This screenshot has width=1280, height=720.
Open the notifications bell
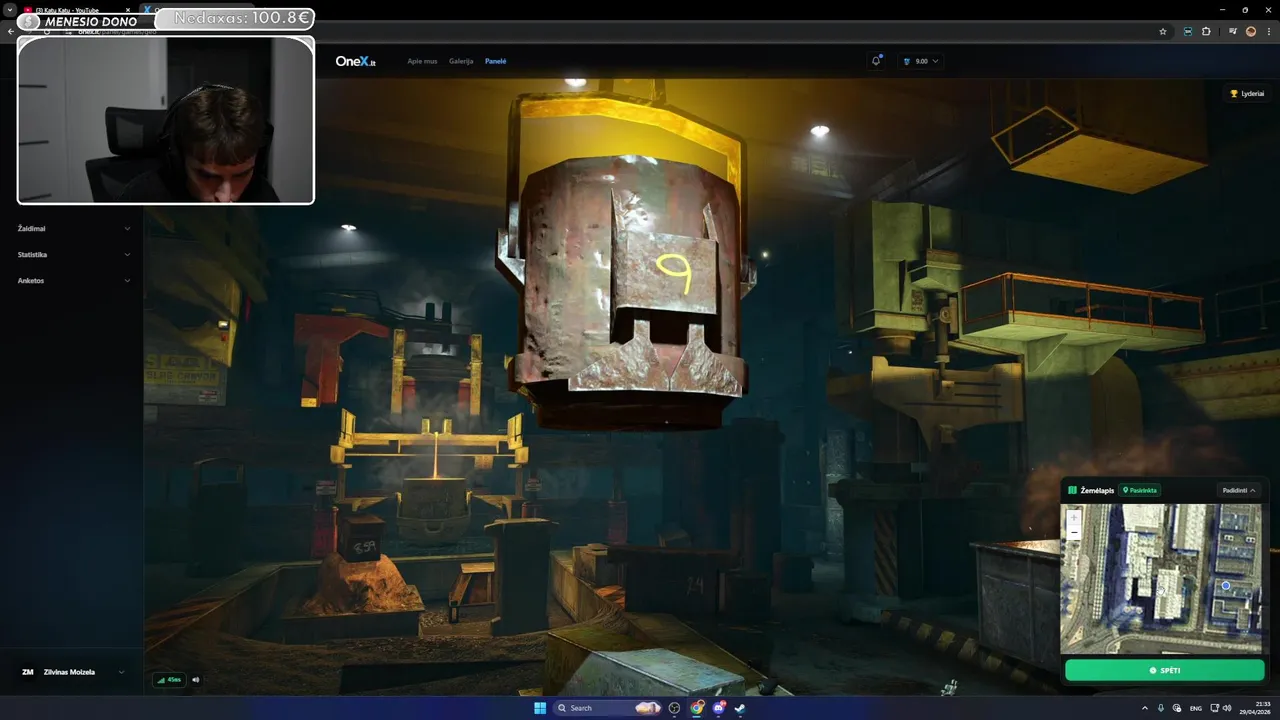876,61
